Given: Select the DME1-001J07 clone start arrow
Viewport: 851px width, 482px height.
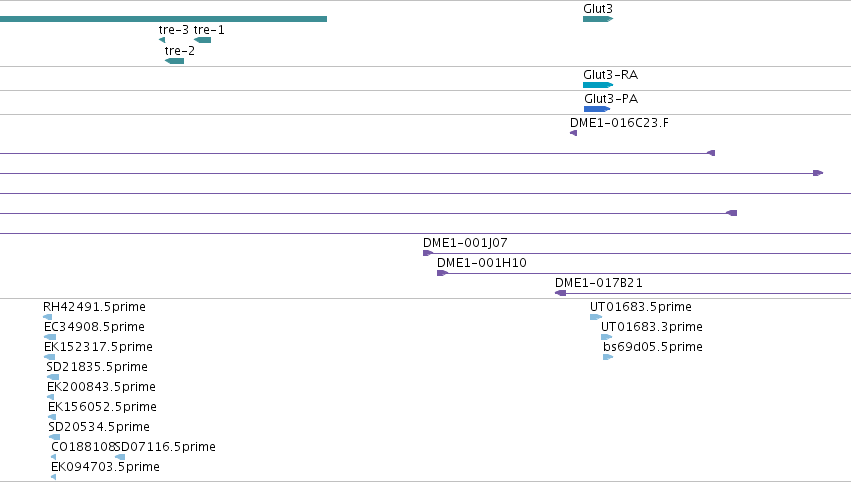Looking at the screenshot, I should coord(428,253).
